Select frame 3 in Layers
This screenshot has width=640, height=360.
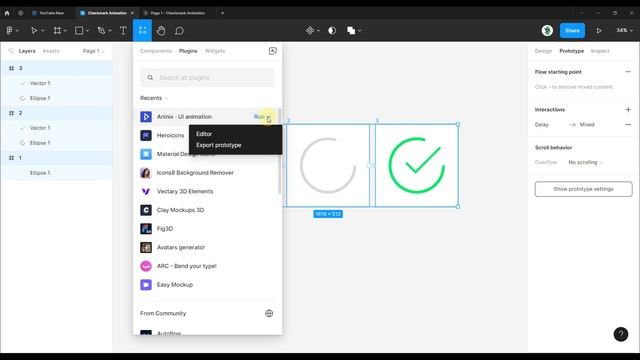tap(56, 68)
